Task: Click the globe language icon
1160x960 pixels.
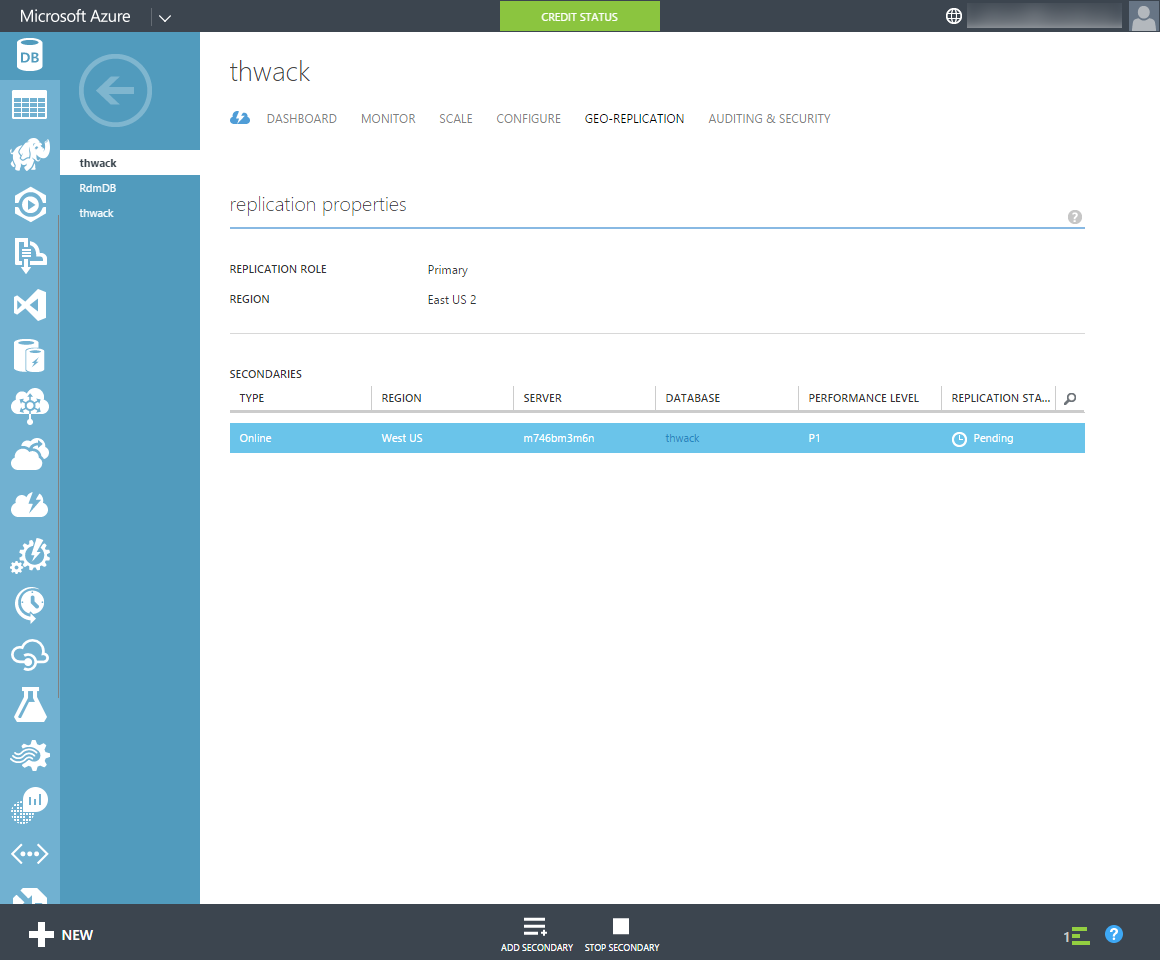Action: point(954,16)
